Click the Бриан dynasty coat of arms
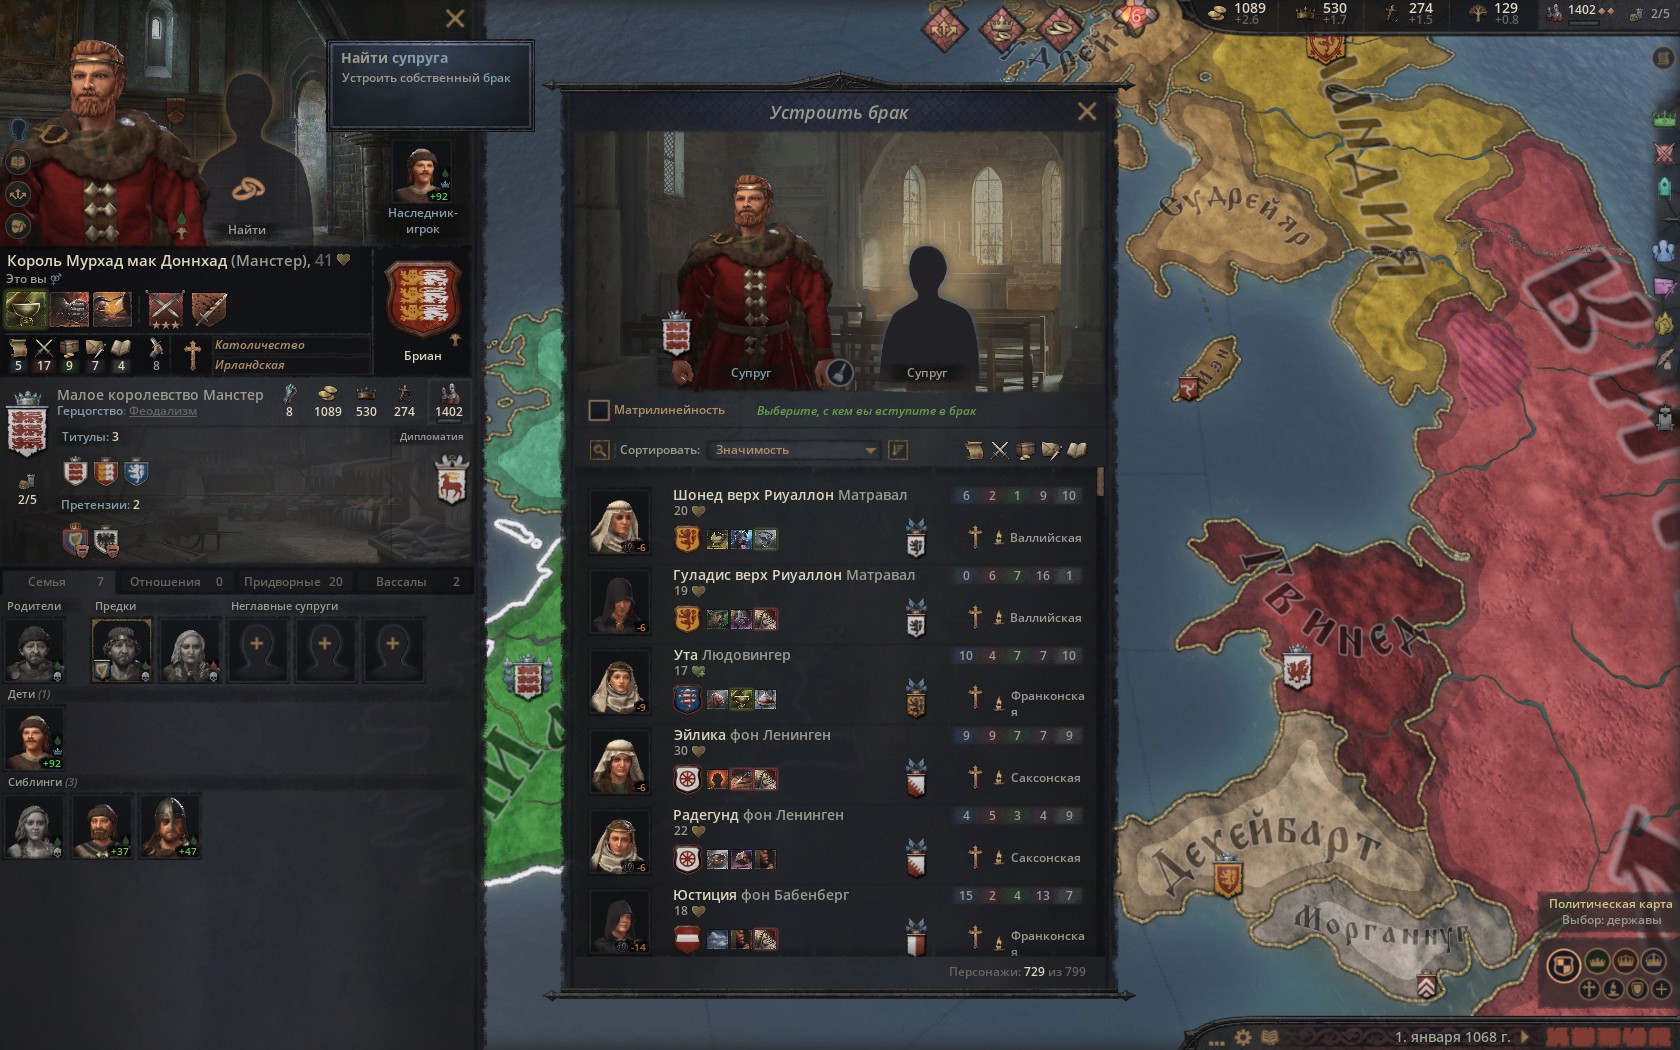Screen dimensions: 1680x1050 pos(423,300)
